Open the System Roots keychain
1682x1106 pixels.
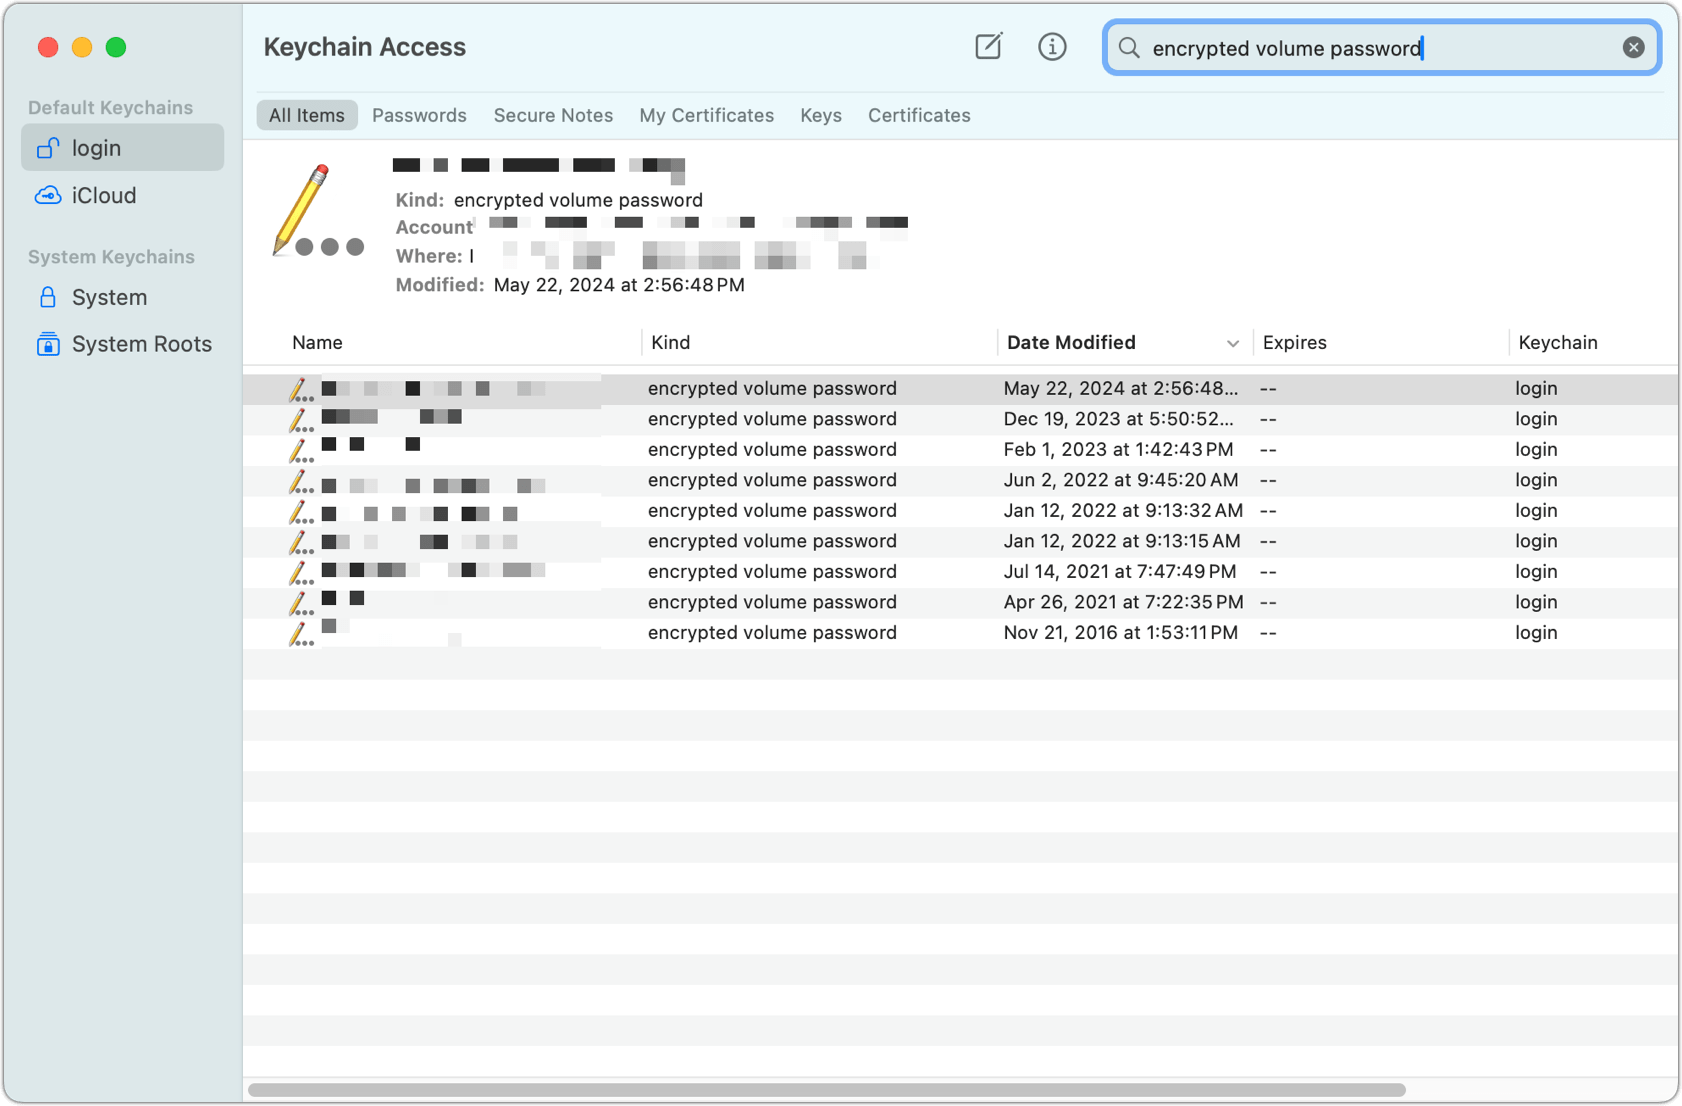(141, 344)
